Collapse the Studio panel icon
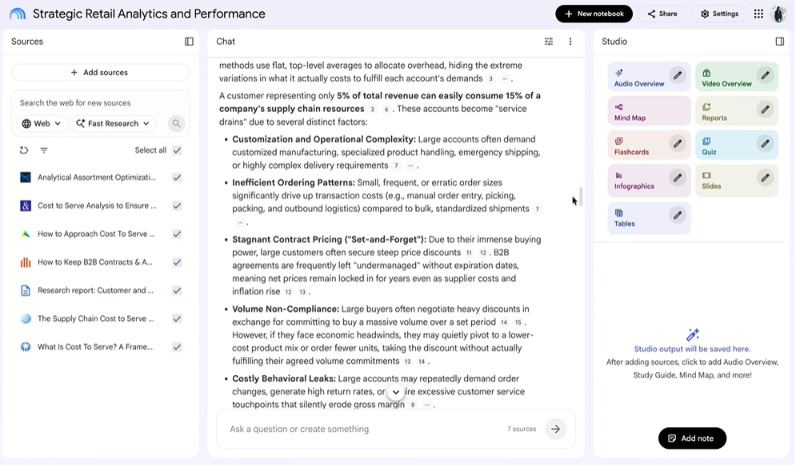The width and height of the screenshot is (795, 465). (x=780, y=42)
